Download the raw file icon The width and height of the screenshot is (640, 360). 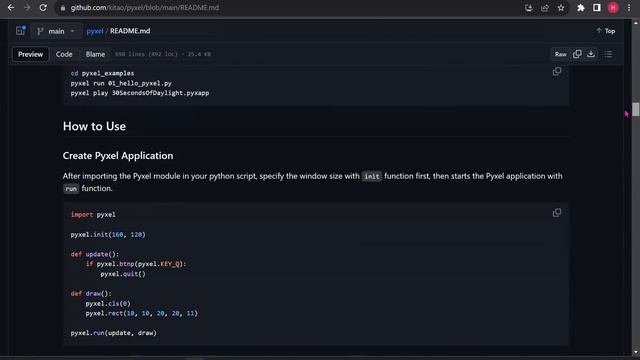(x=591, y=54)
